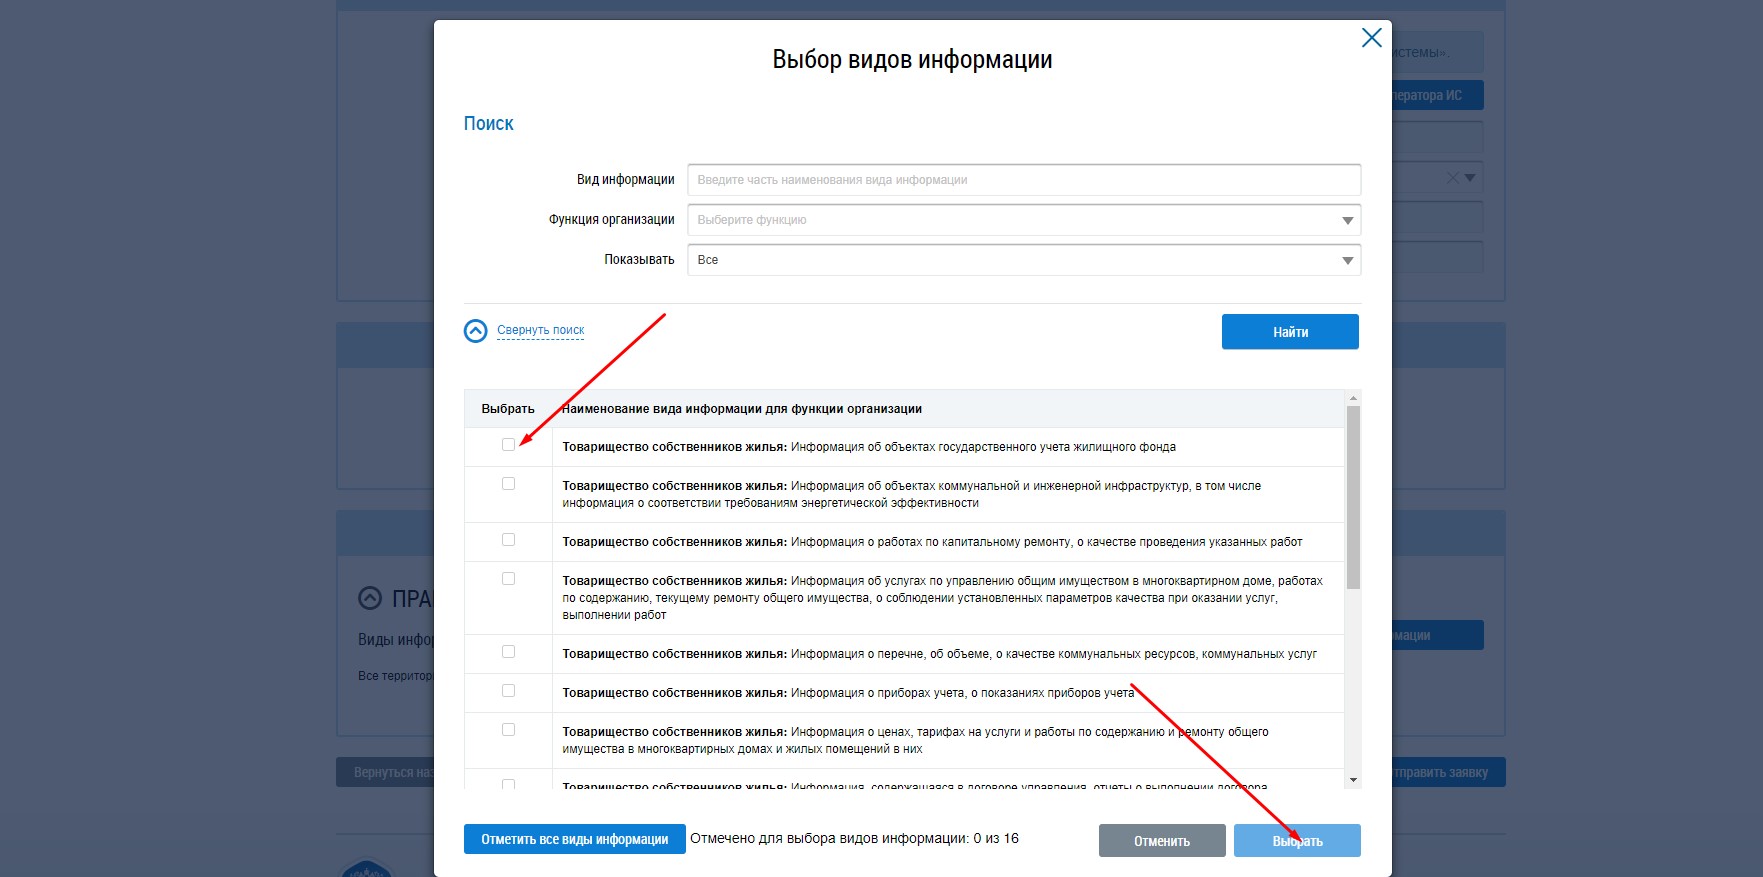Expand the 'Показывать' dropdown arrow
Viewport: 1763px width, 877px height.
1347,260
